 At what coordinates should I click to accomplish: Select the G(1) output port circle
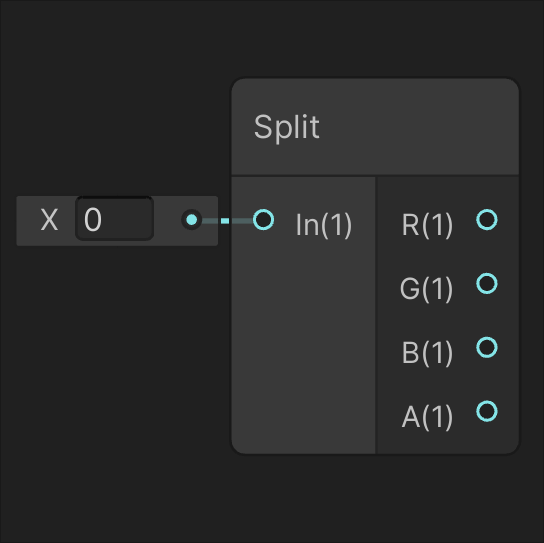pos(487,283)
